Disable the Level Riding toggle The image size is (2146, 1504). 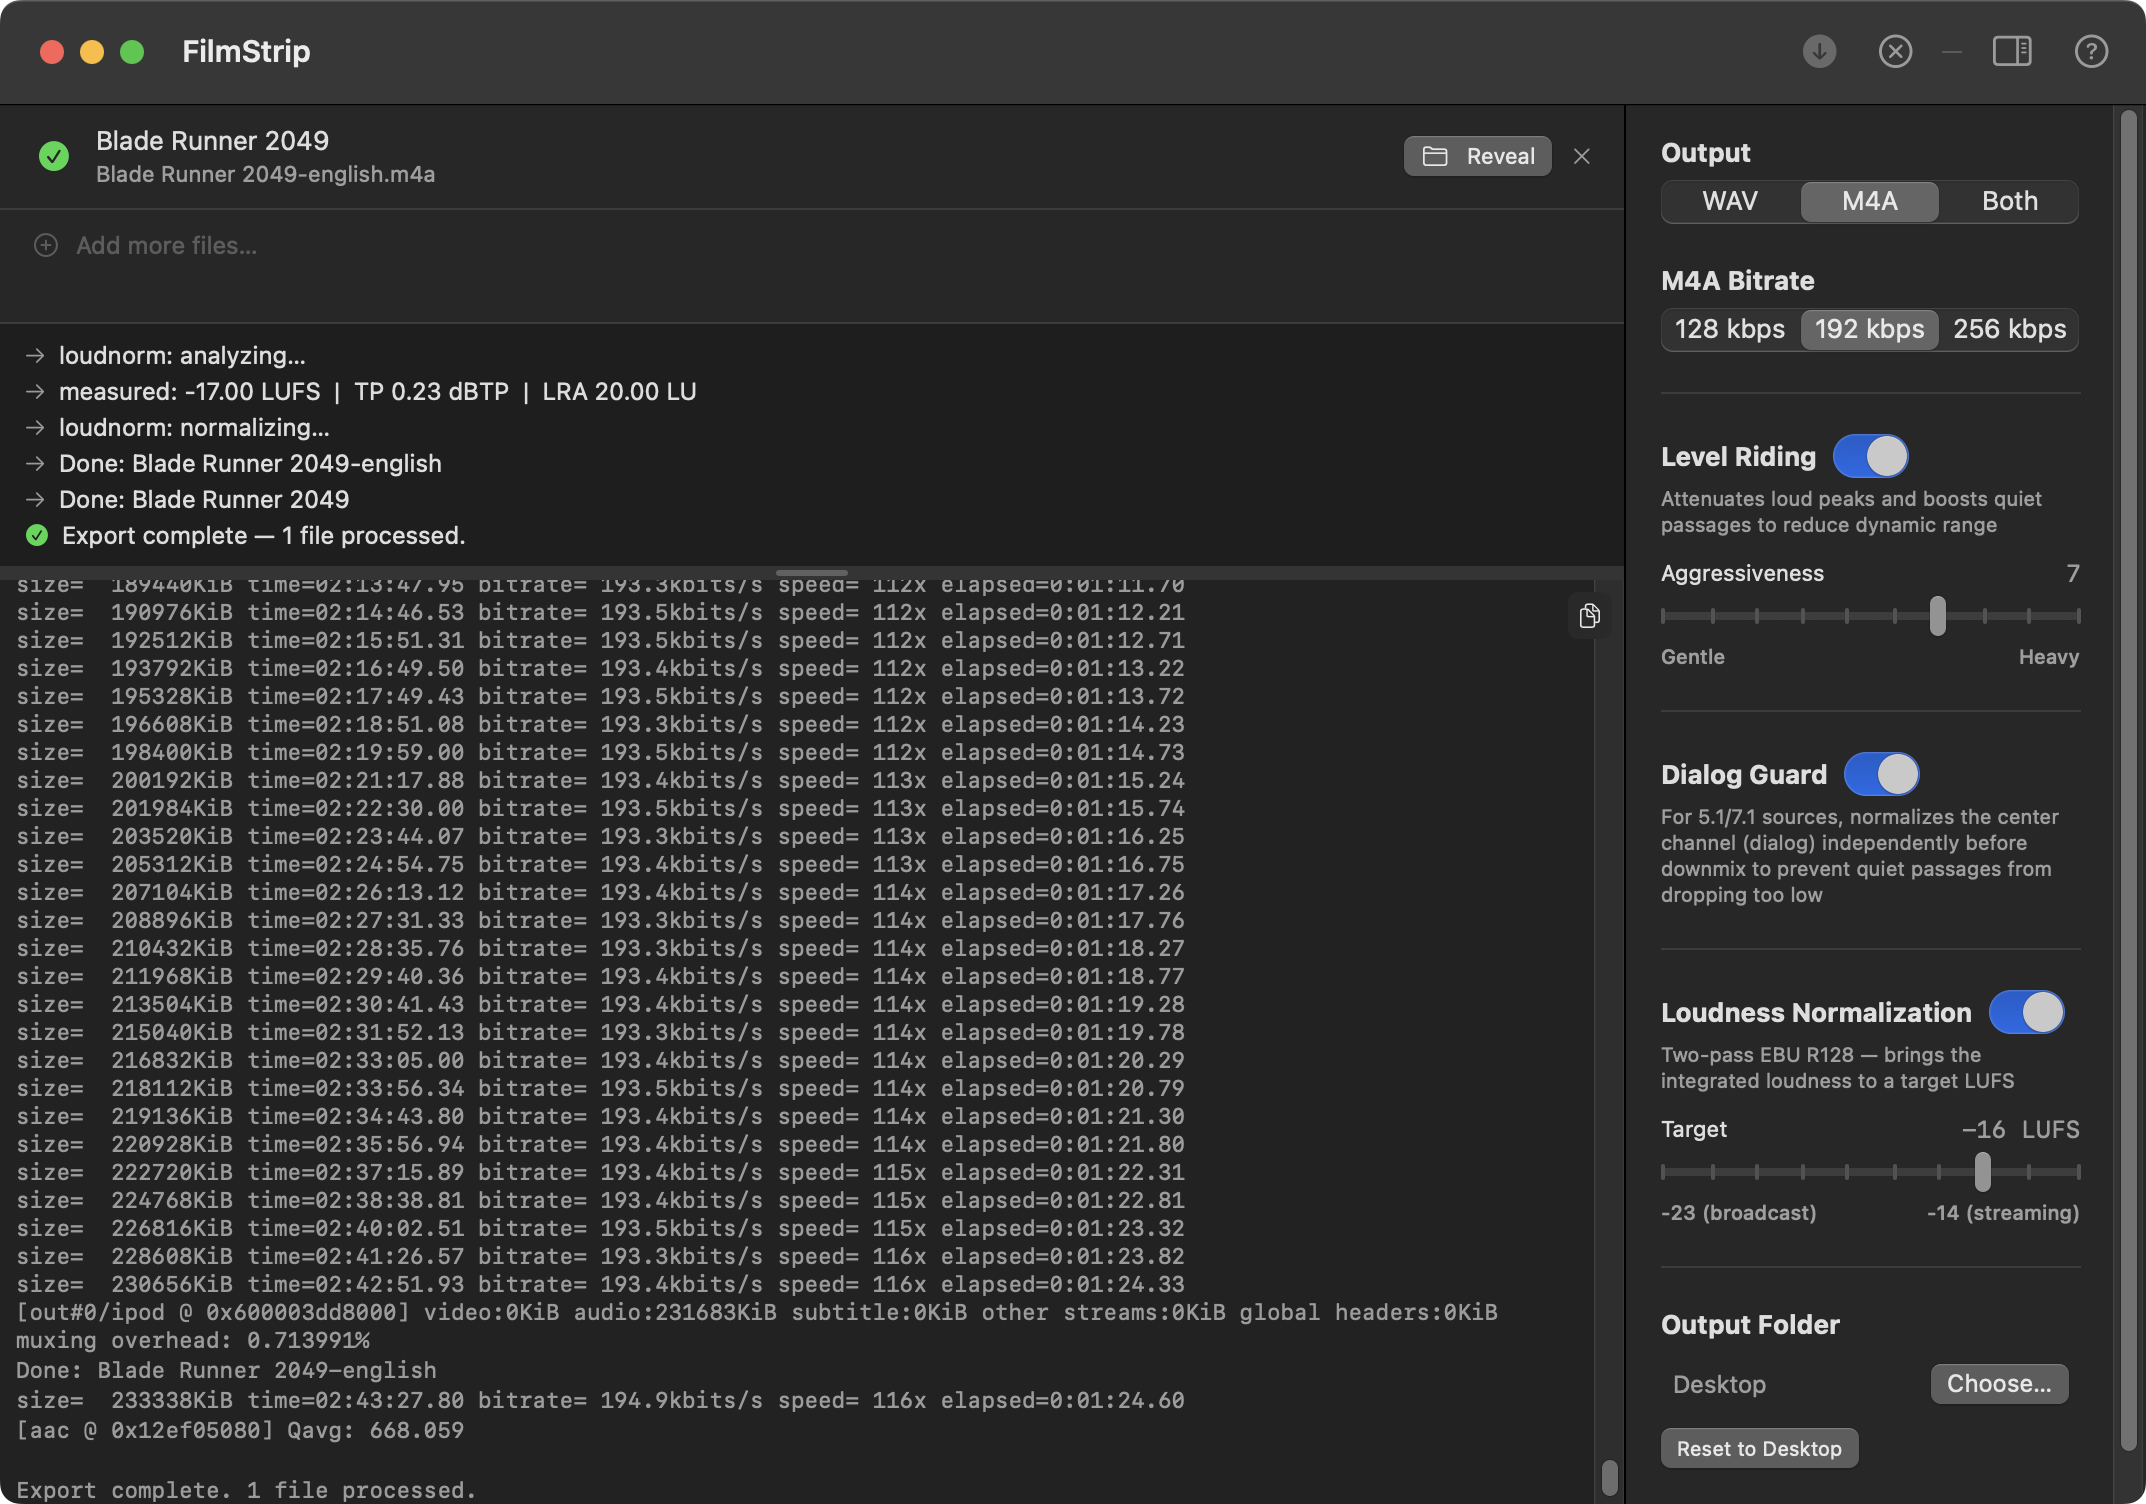click(x=1871, y=456)
